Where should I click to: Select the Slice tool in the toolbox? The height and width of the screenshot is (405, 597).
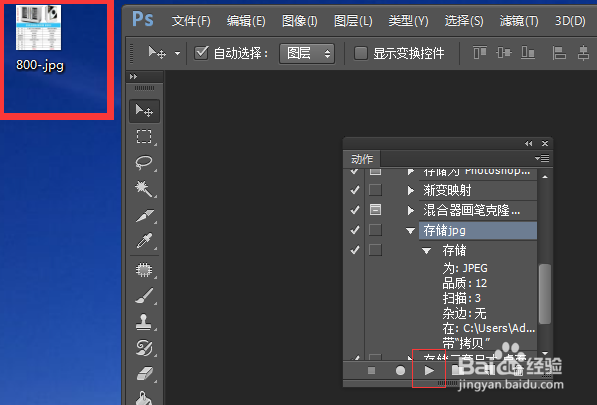click(144, 215)
